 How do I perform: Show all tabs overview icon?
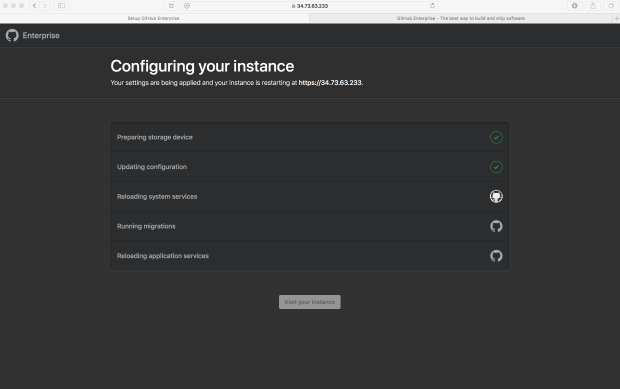[x=611, y=6]
